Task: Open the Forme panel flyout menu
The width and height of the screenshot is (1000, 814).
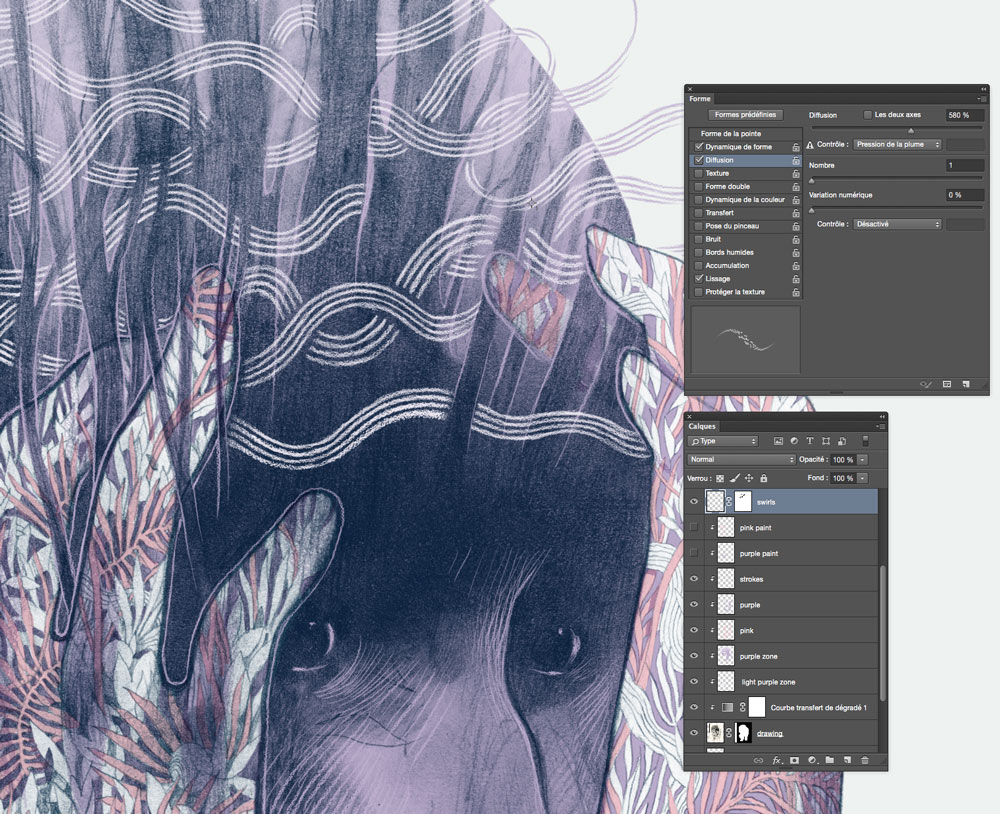Action: (x=982, y=99)
